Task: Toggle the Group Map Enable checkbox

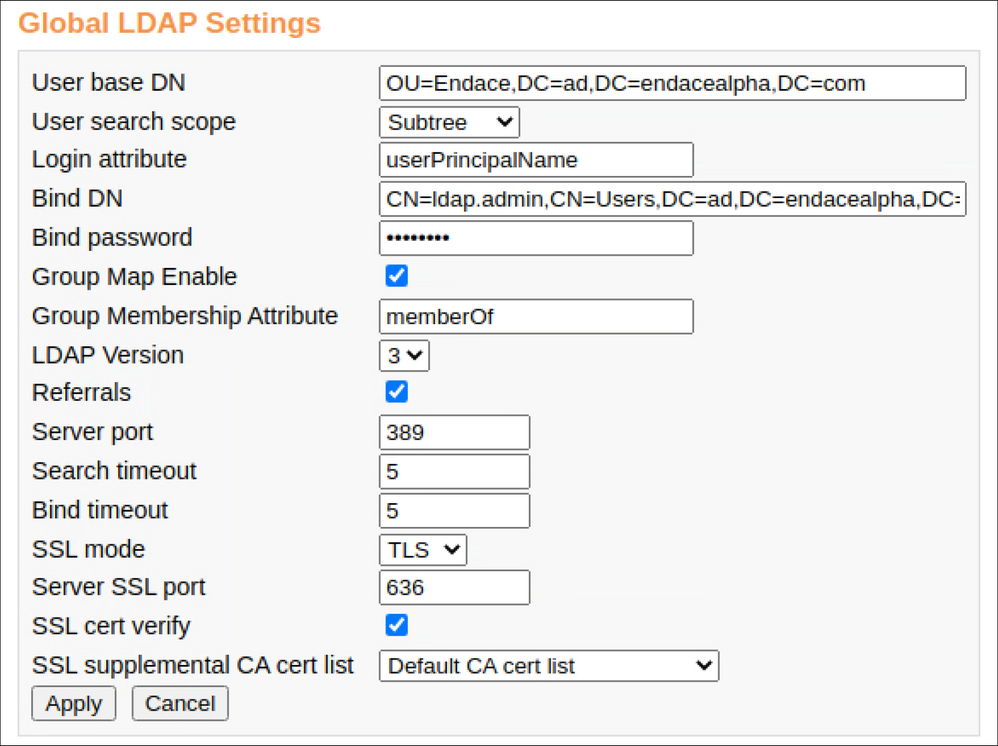Action: click(397, 276)
